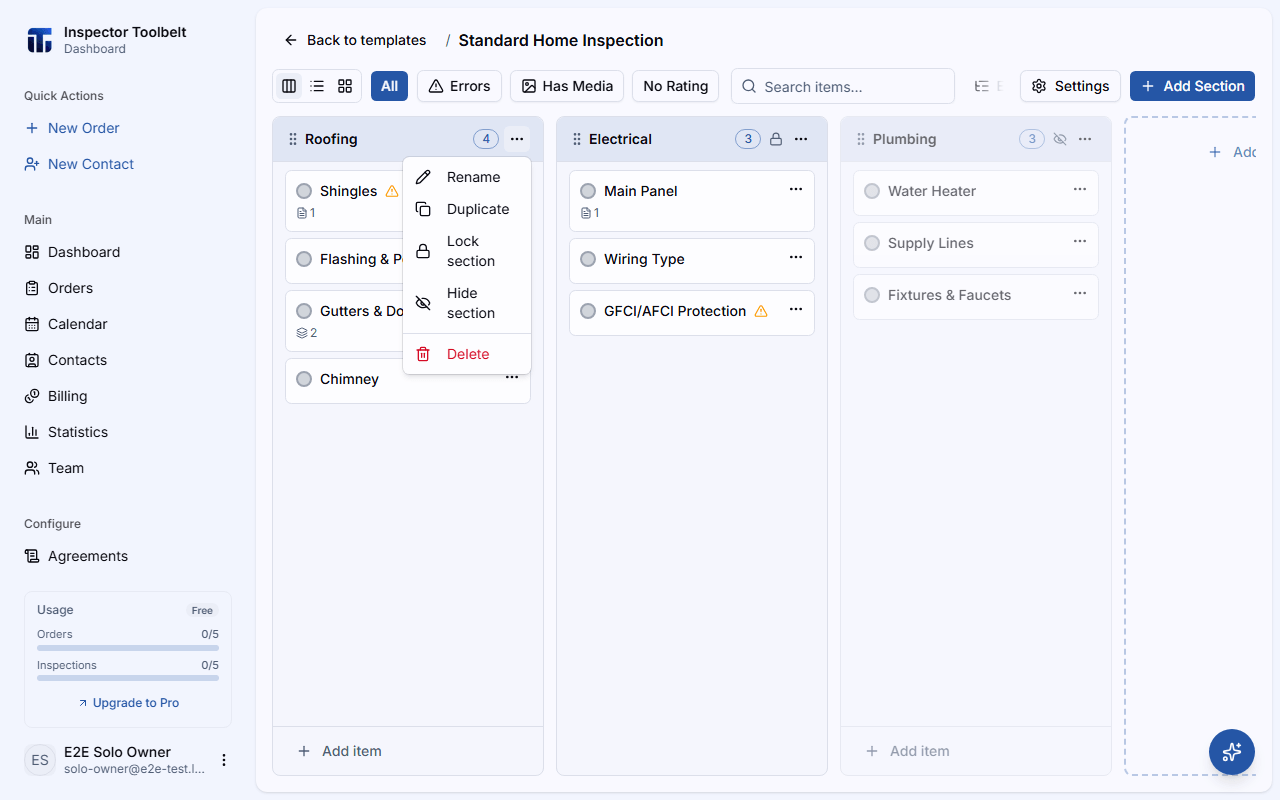Toggle the Flashing item rating circle
This screenshot has width=1280, height=800.
(304, 259)
